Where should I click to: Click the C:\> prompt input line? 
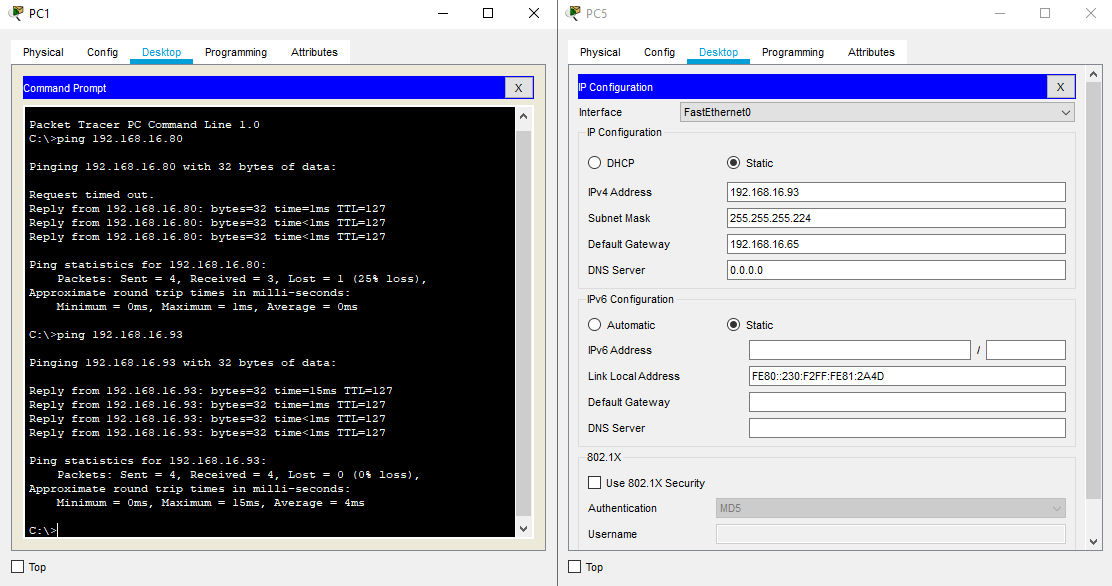coord(43,530)
